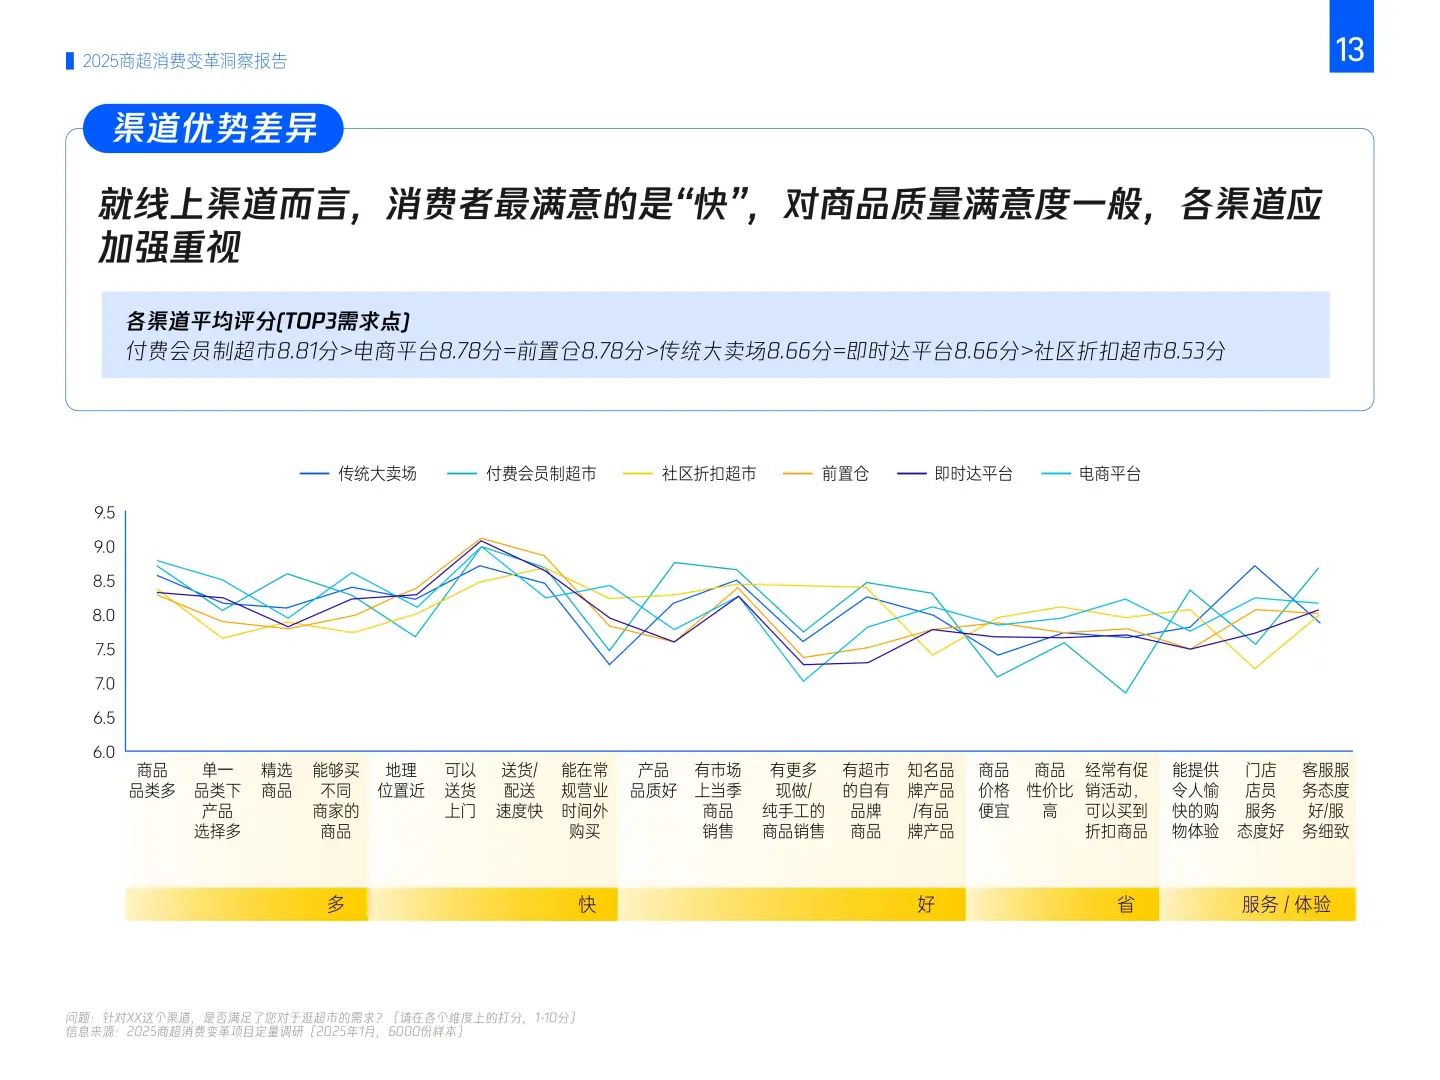Click the '产品品质好' axis label

653,780
